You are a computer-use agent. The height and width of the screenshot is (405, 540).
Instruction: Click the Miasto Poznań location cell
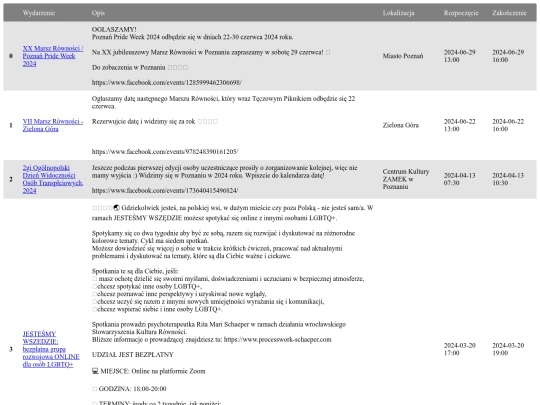403,56
